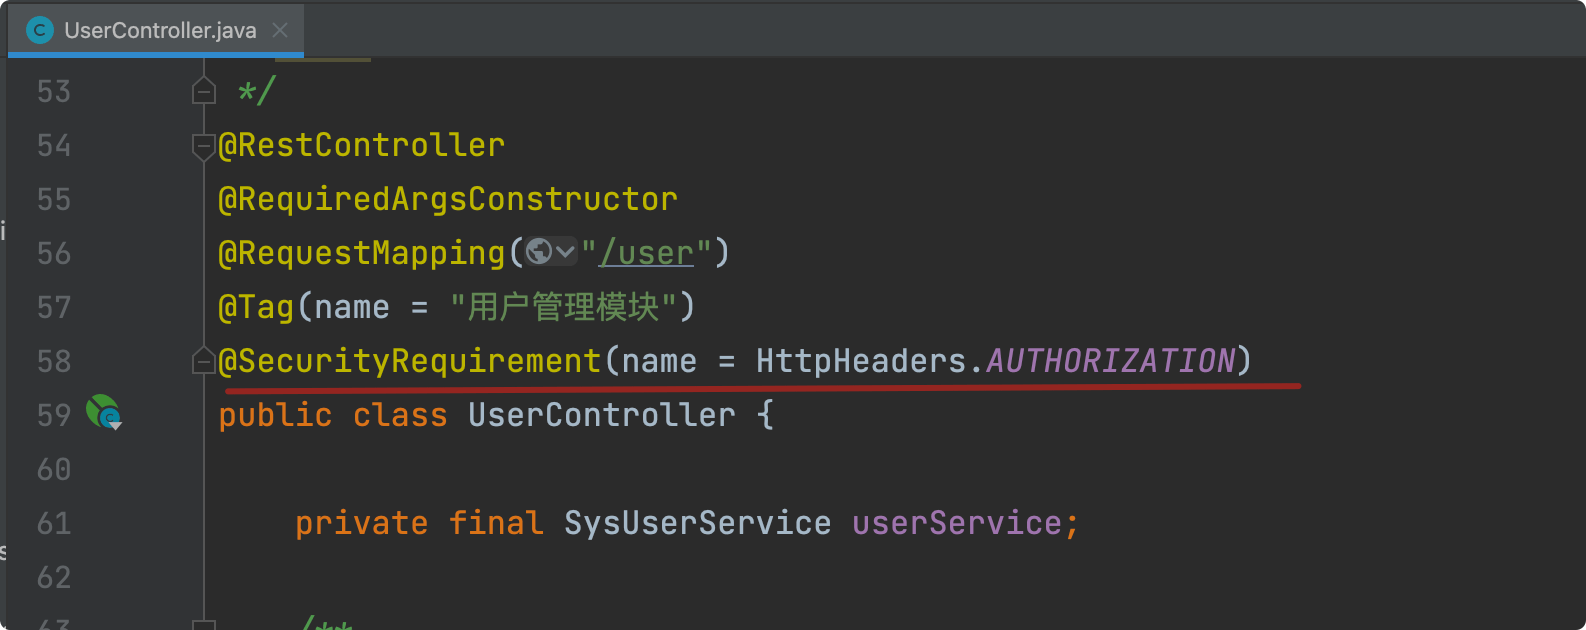Click fold marker beside @SecurityRequirement line
1586x630 pixels.
(204, 361)
